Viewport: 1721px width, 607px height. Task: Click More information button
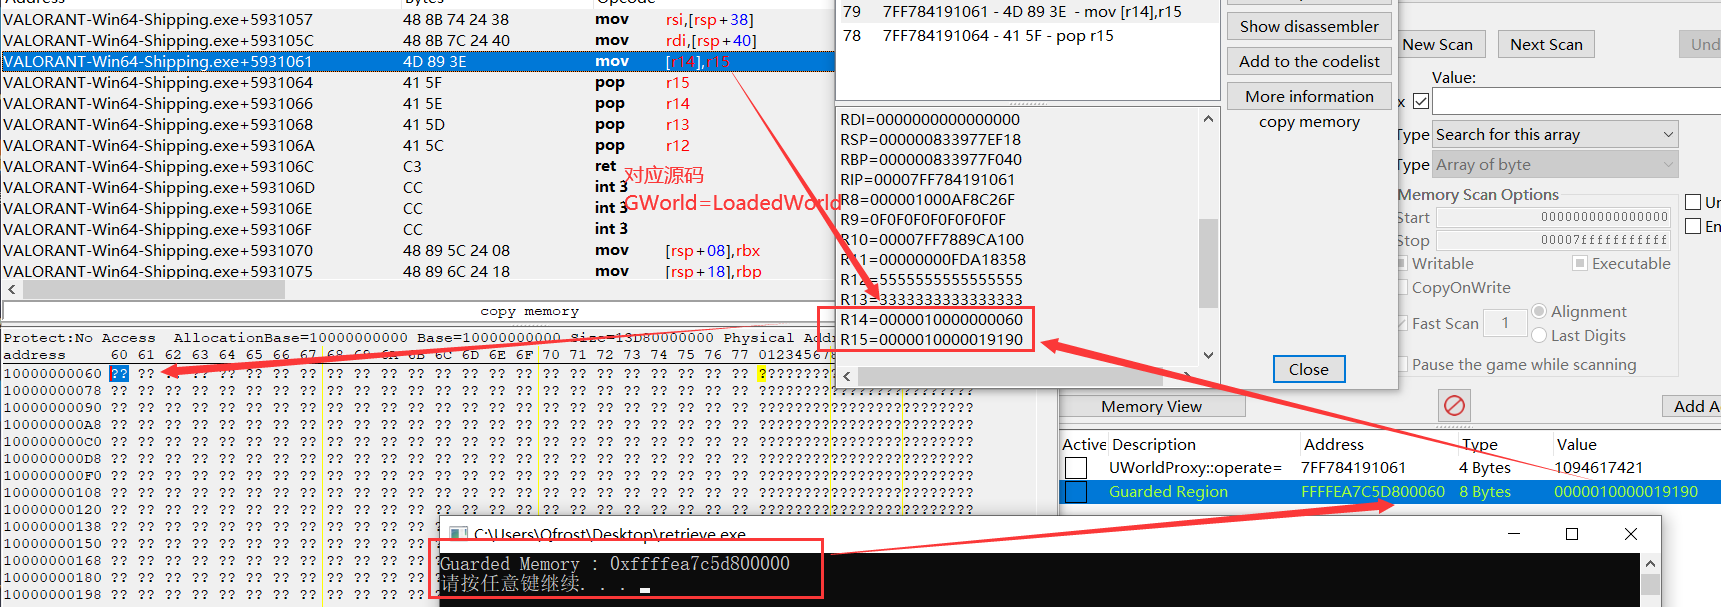[x=1309, y=96]
